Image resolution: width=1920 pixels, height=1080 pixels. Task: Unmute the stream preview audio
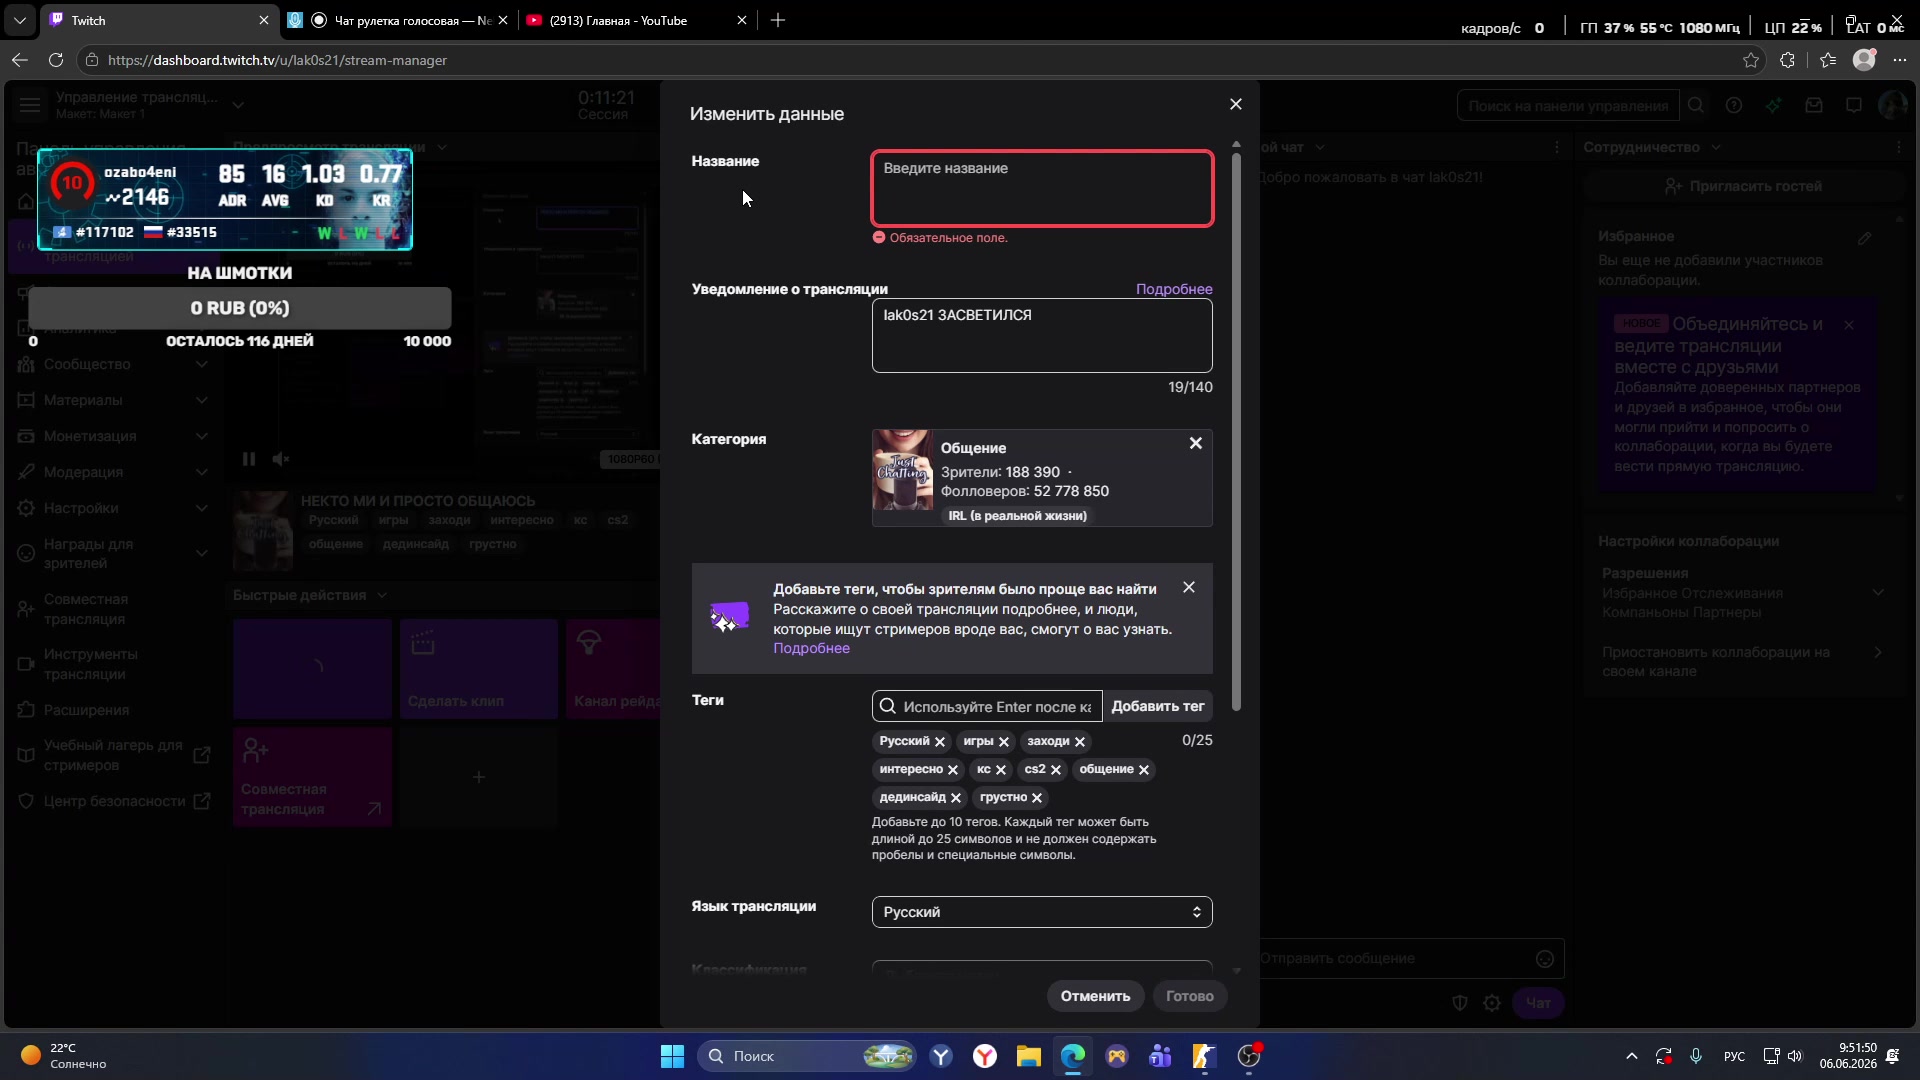click(x=281, y=459)
